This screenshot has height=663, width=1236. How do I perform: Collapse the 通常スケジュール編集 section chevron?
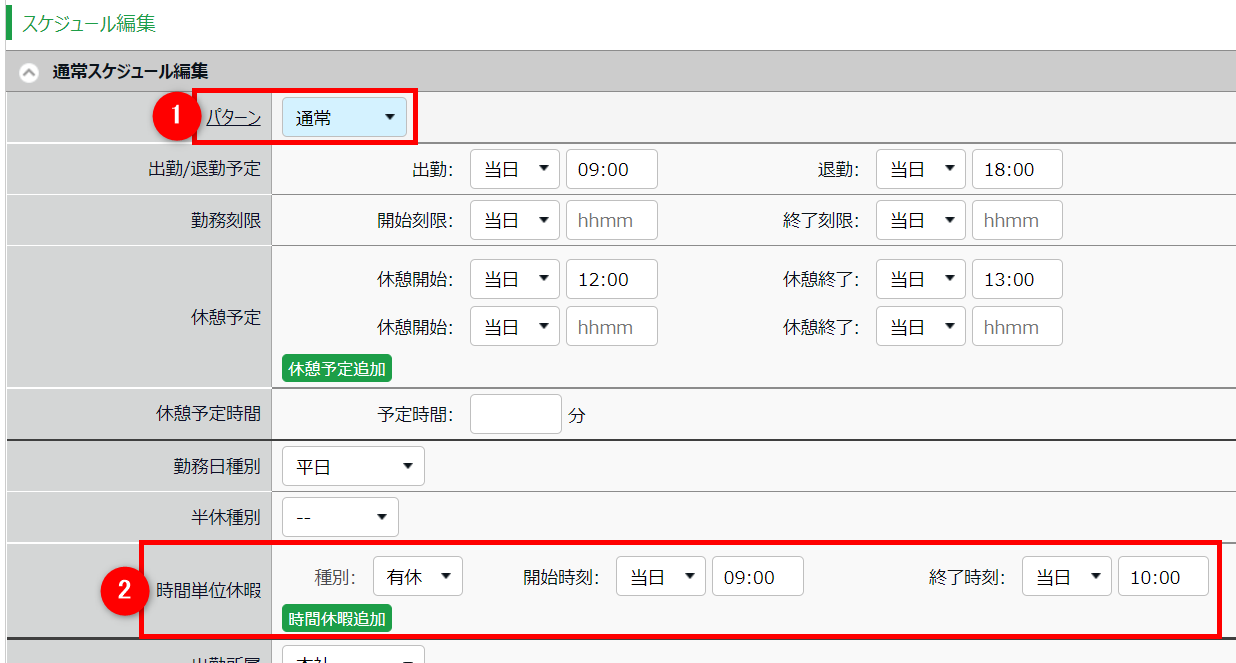coord(30,72)
